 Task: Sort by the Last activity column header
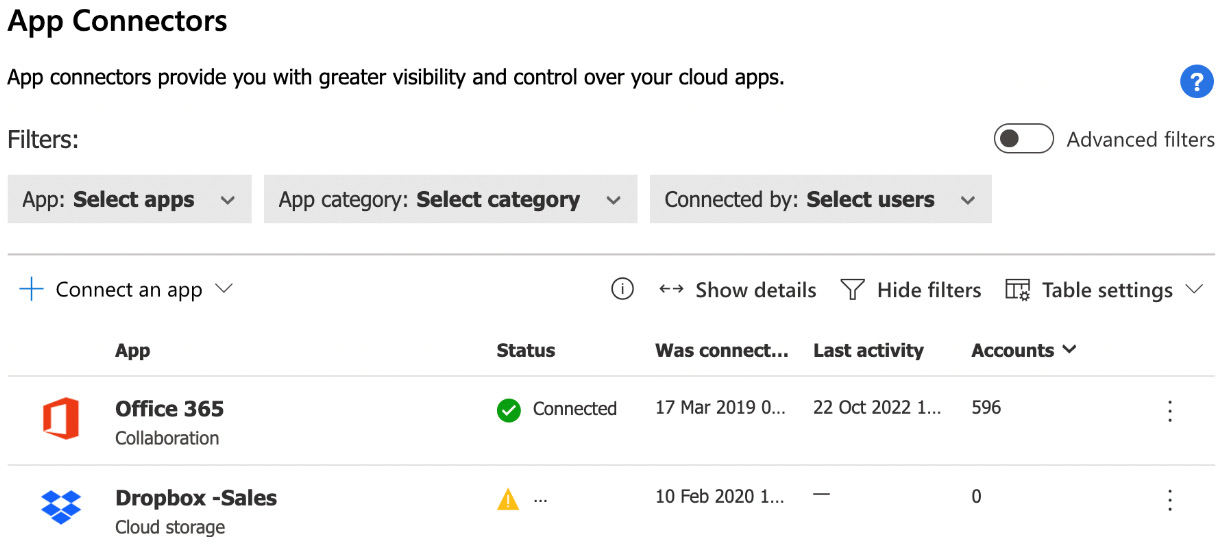[x=868, y=351]
